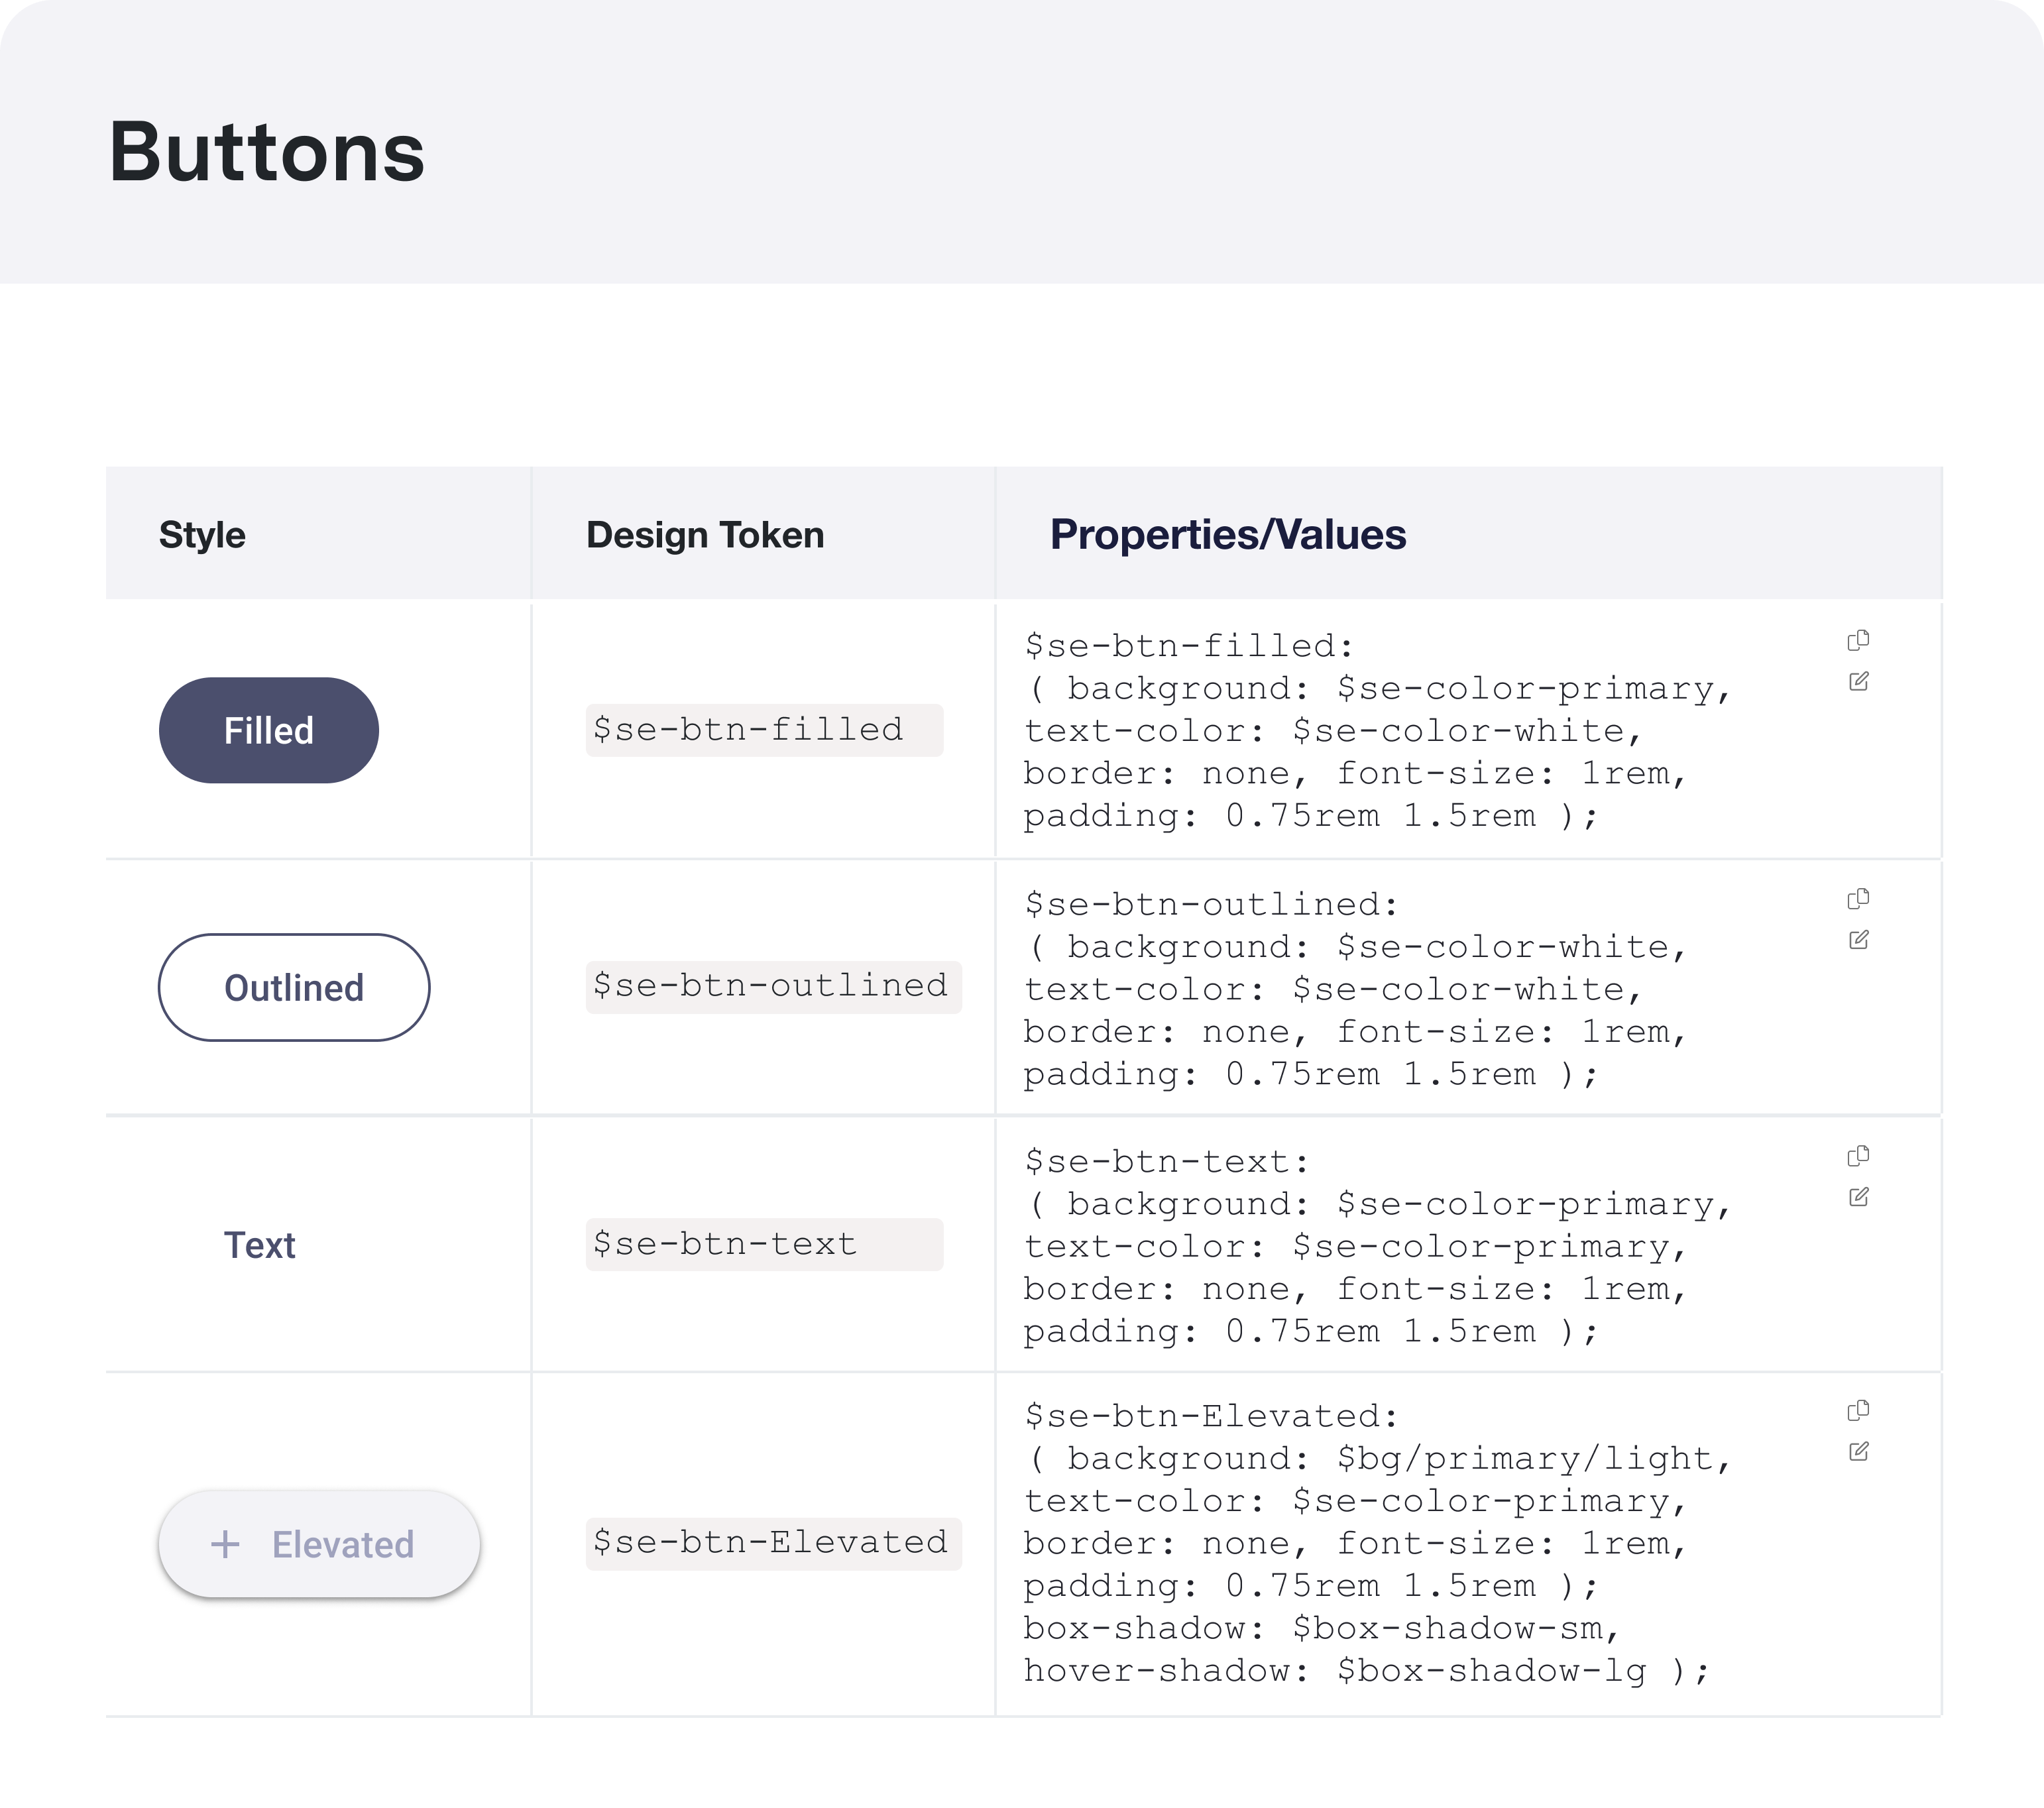Click the Style column header
The image size is (2044, 1808).
click(202, 535)
